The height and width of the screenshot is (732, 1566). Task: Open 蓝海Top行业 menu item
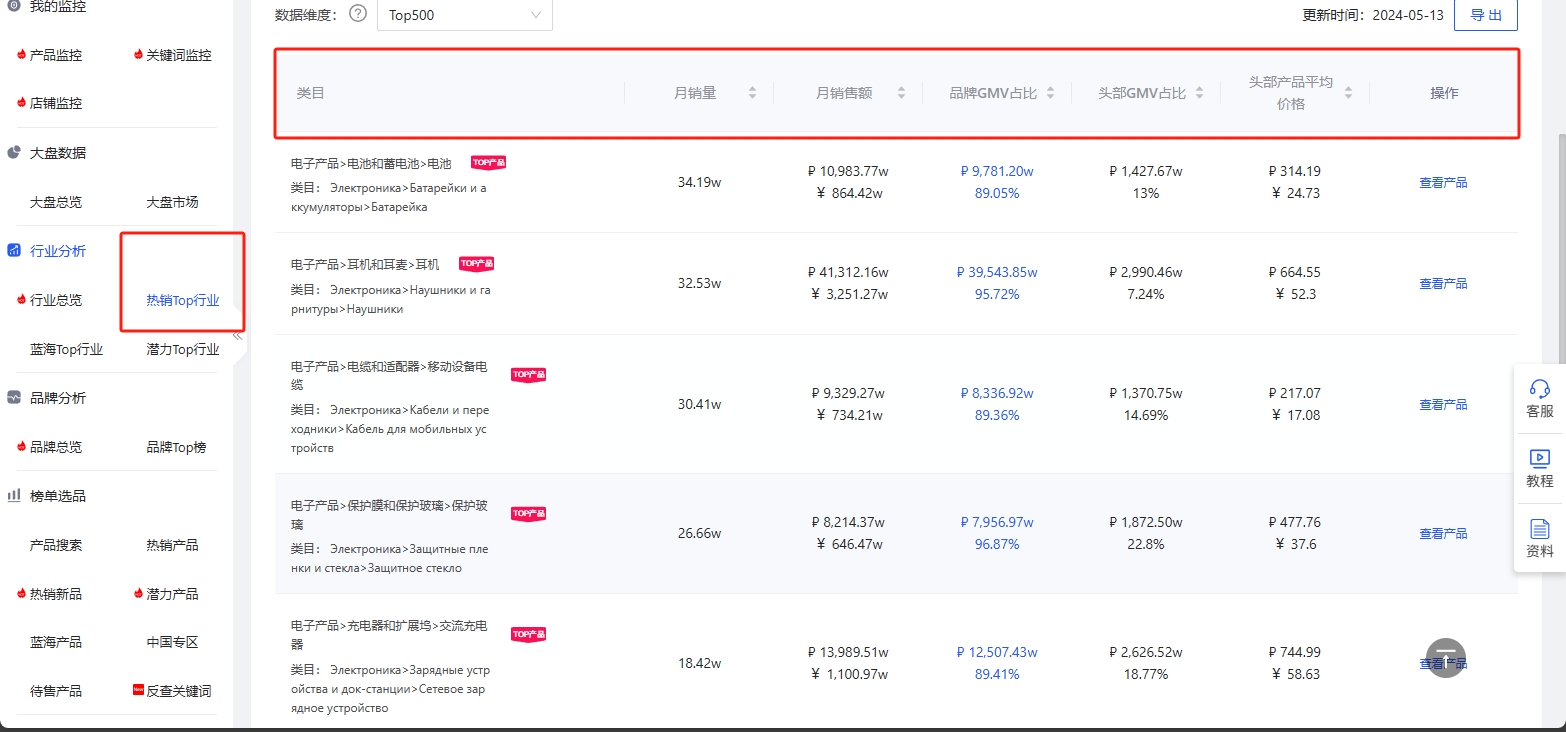(x=66, y=349)
